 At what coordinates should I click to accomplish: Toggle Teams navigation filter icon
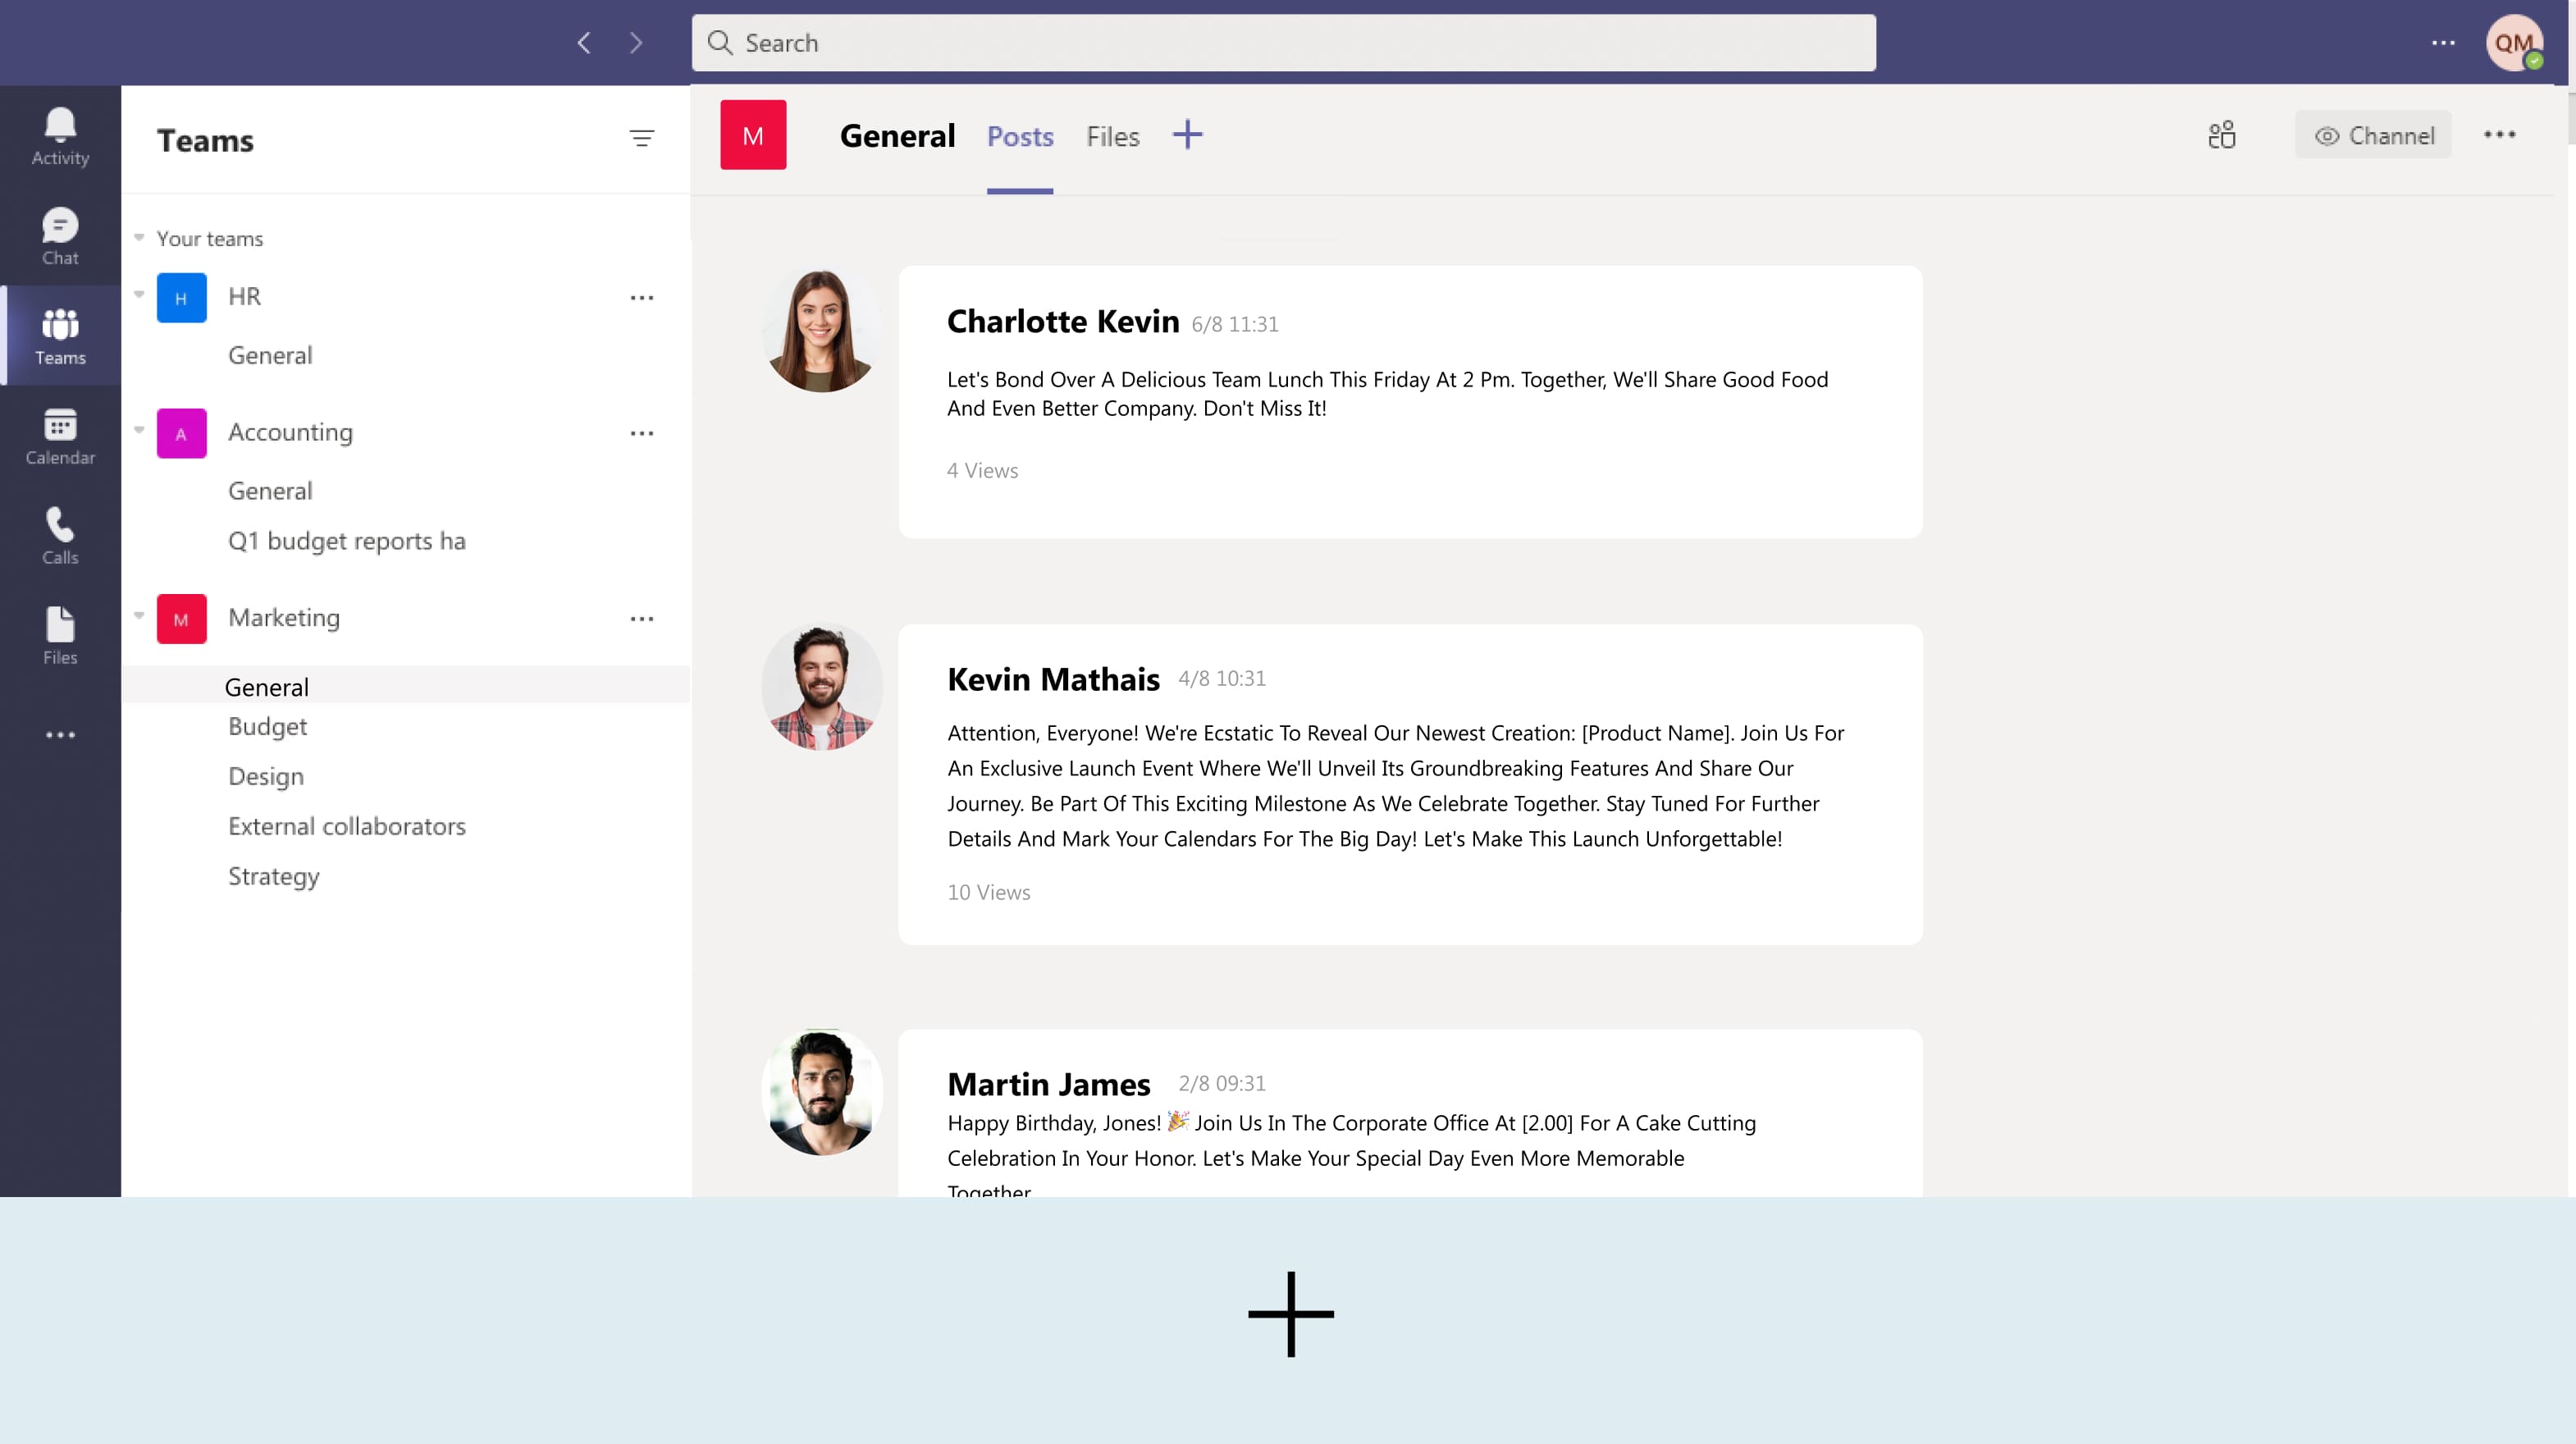642,138
